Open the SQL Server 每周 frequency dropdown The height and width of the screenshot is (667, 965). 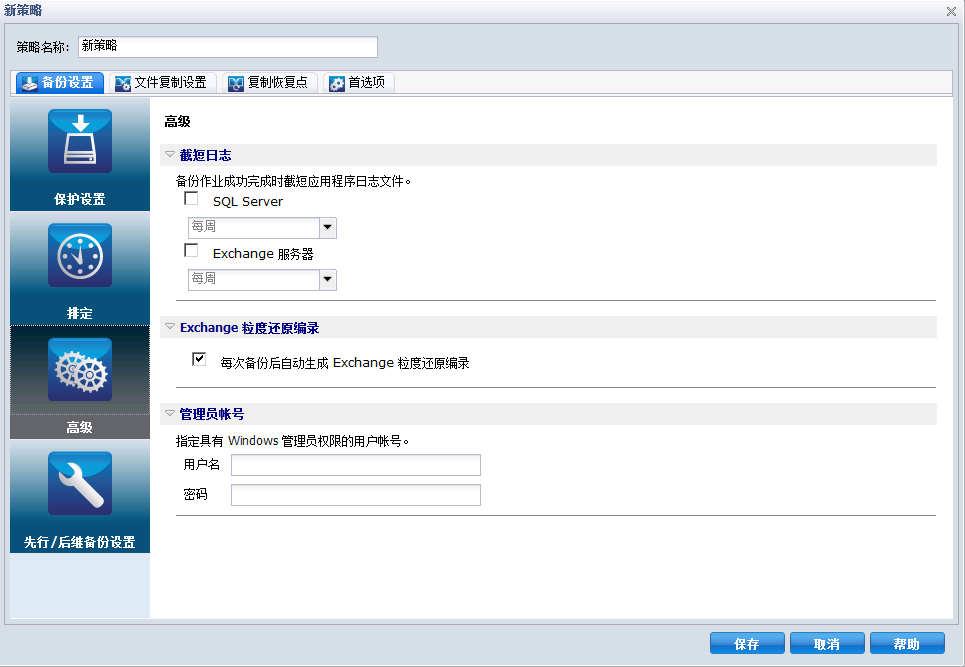point(327,228)
